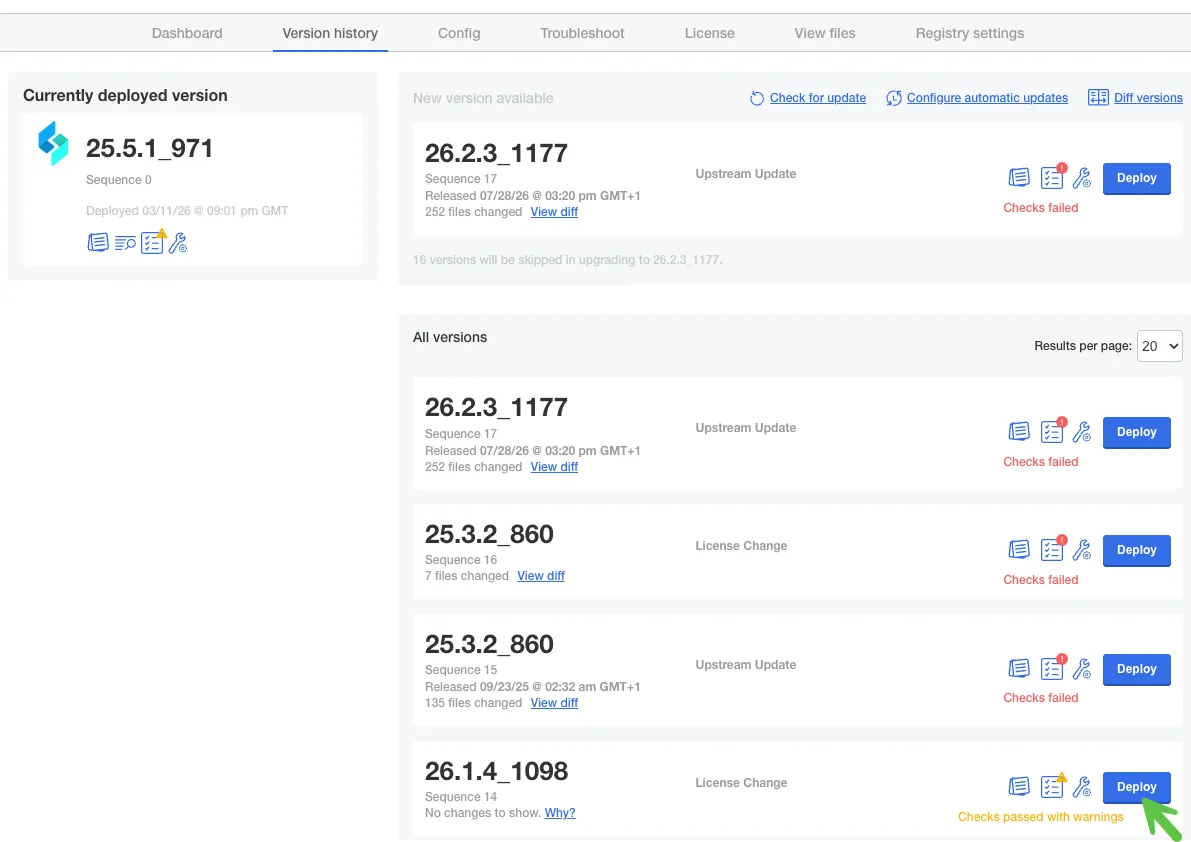Switch to the Dashboard tab

pos(187,33)
